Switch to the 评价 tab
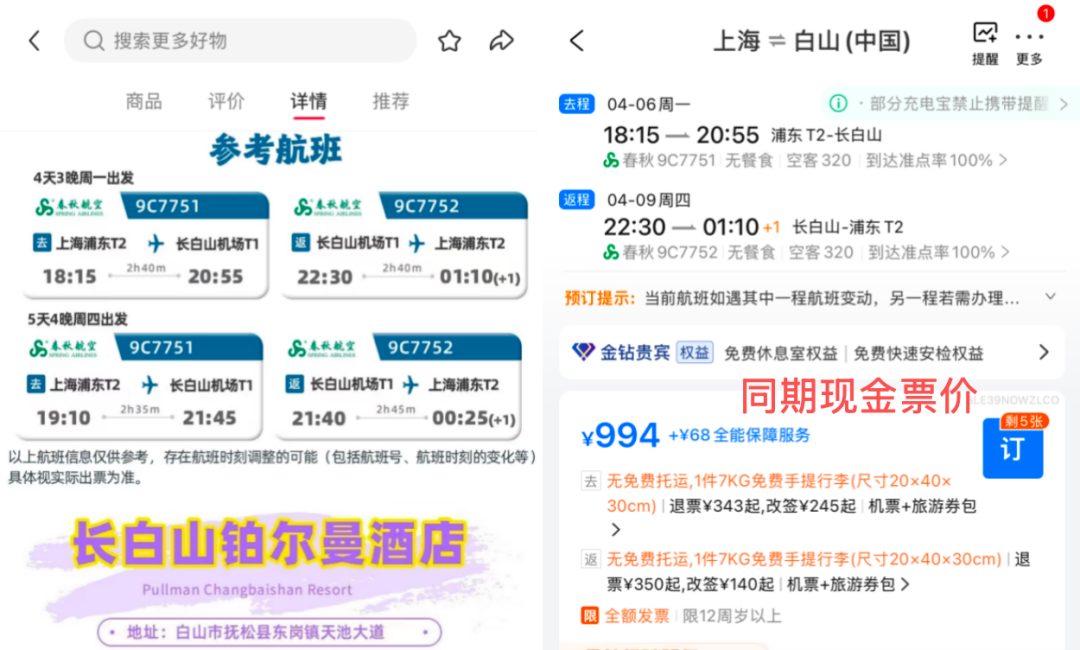1080x650 pixels. (x=225, y=101)
